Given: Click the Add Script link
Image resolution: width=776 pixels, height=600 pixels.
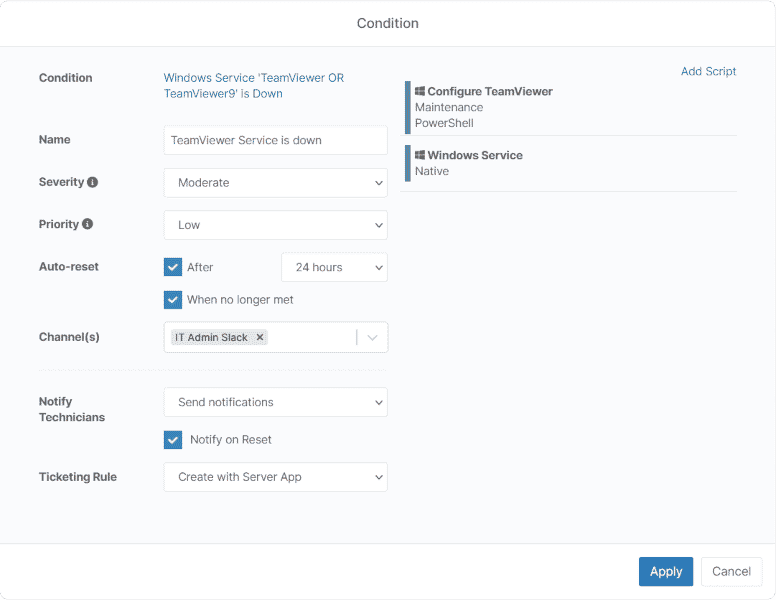Looking at the screenshot, I should tap(708, 72).
